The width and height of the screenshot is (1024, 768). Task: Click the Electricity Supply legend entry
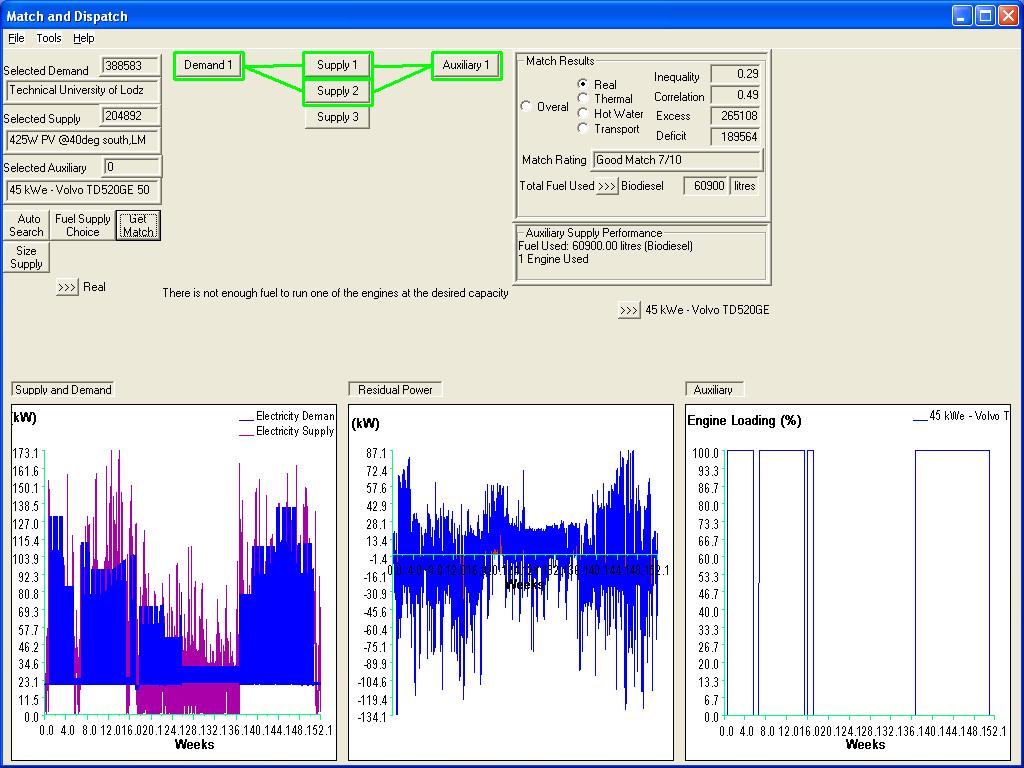287,431
